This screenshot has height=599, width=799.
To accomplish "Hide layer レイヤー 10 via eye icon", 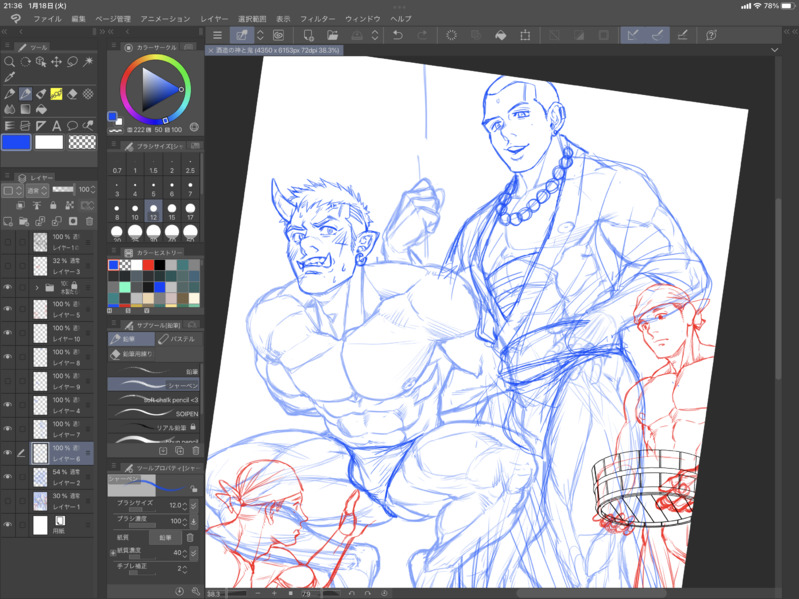I will point(8,333).
